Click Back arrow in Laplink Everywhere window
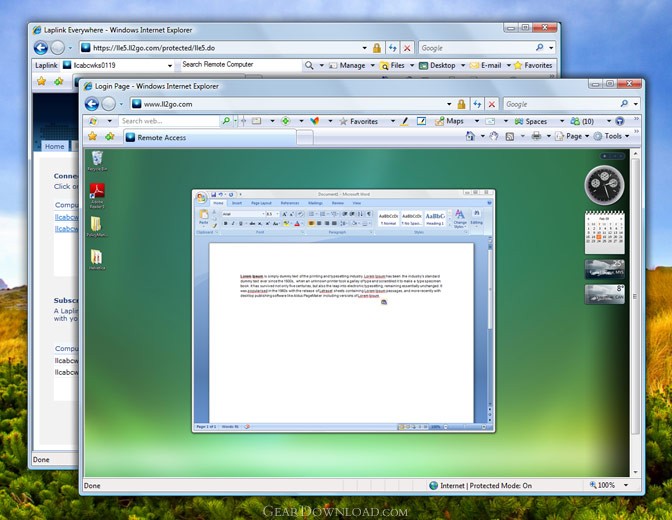672x520 pixels. pyautogui.click(x=41, y=48)
